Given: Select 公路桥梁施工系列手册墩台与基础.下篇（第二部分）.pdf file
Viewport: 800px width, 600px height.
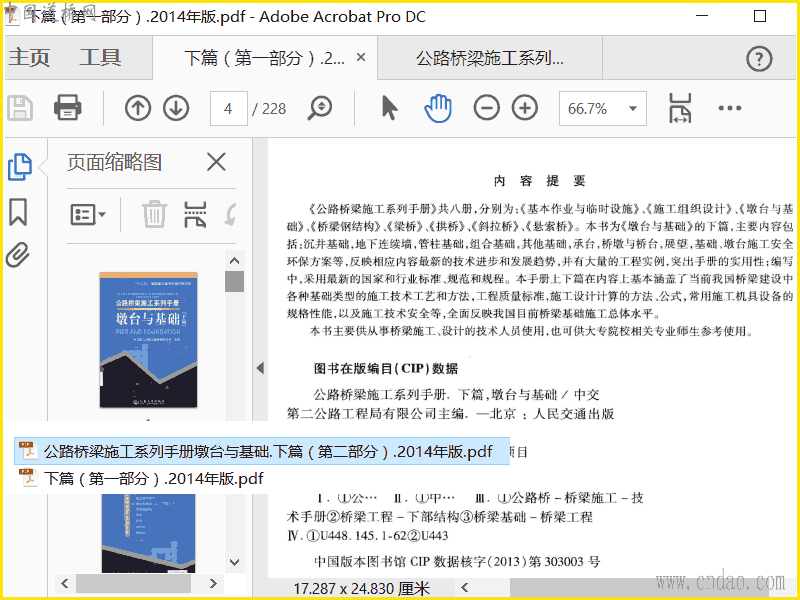Looking at the screenshot, I should point(262,452).
